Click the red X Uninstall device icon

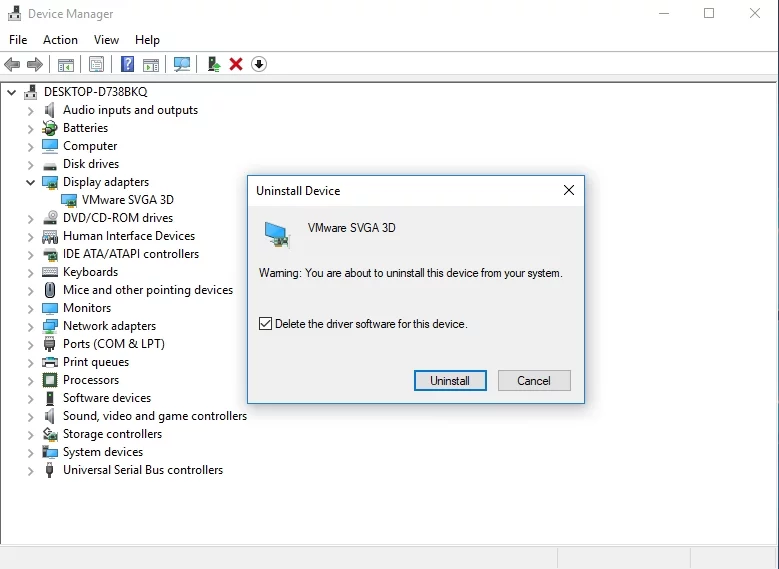236,64
